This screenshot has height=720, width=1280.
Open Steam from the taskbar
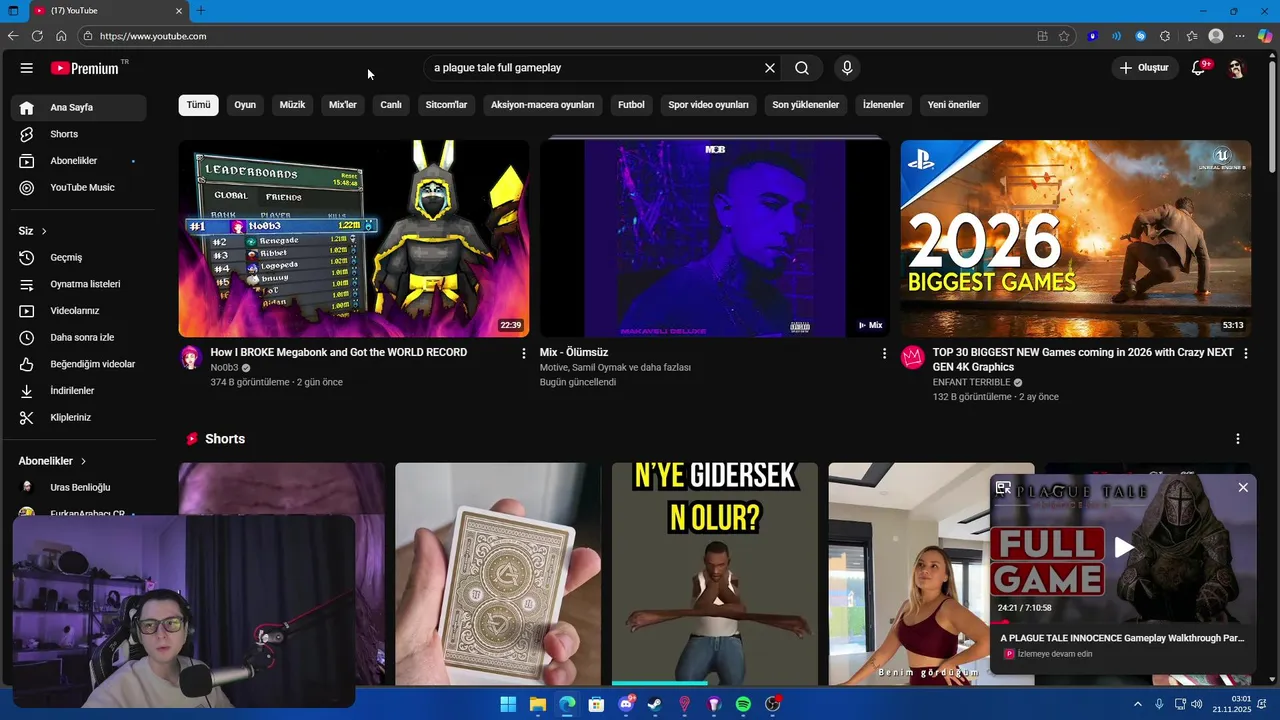655,704
